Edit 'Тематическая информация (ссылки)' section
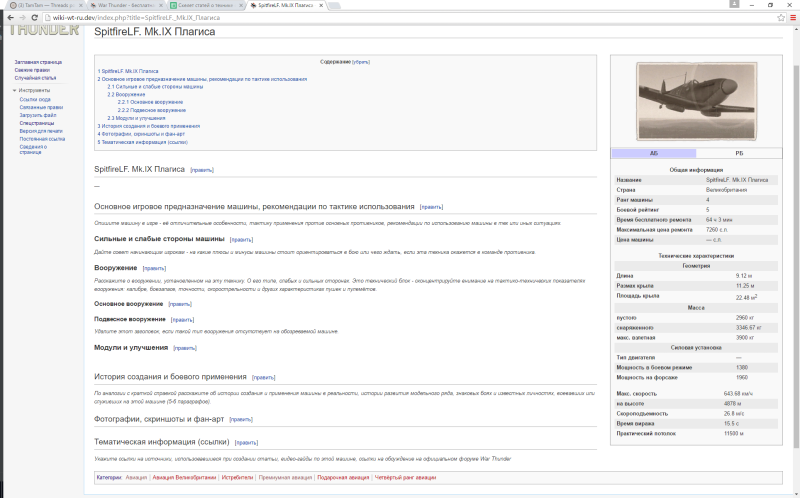This screenshot has height=498, width=800. pos(246,443)
